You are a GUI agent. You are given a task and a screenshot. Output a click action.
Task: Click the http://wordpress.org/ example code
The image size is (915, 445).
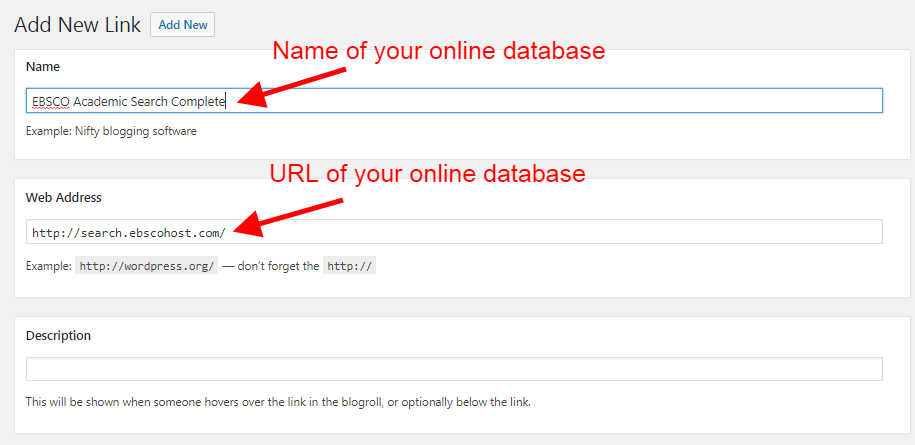click(147, 267)
